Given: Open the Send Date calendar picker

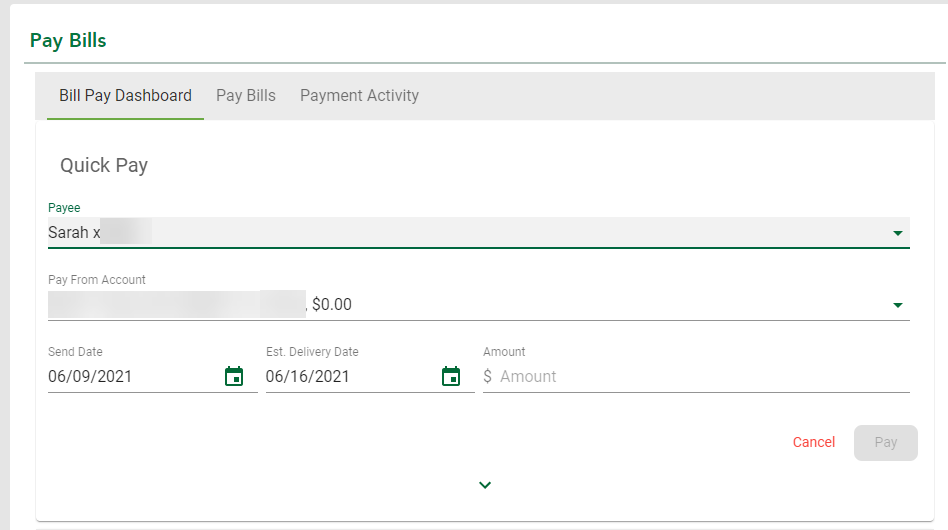Looking at the screenshot, I should pyautogui.click(x=234, y=376).
